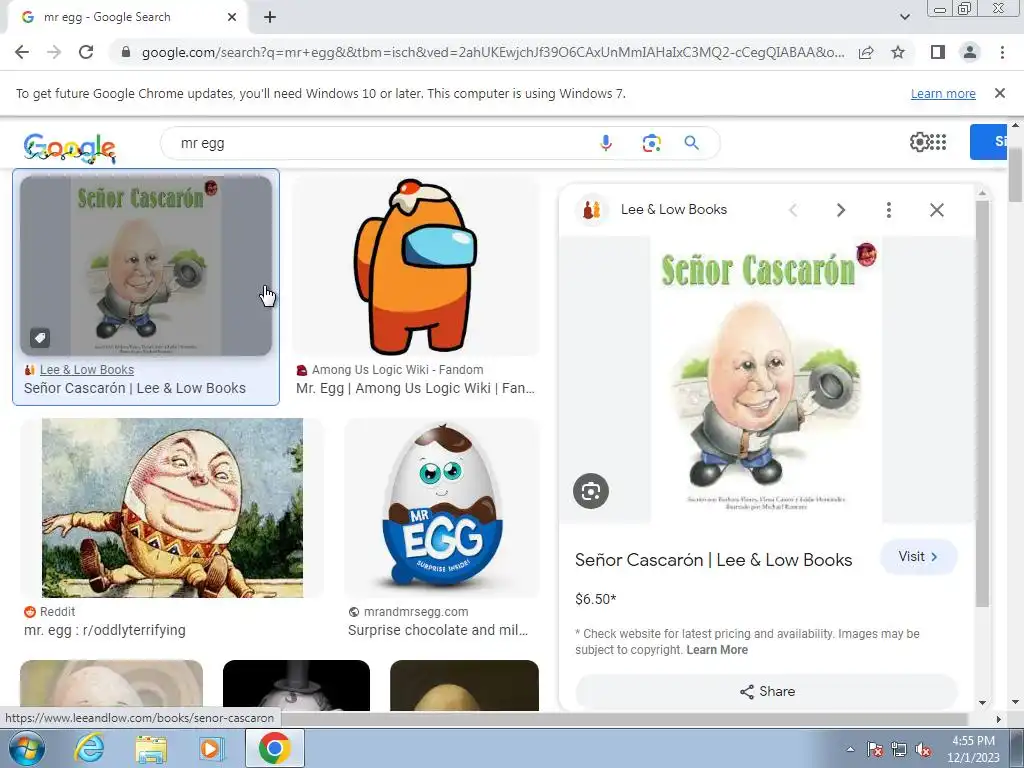This screenshot has height=768, width=1024.
Task: Open 'Señor Cascarón | Lee & Low Books' title
Action: 713,560
